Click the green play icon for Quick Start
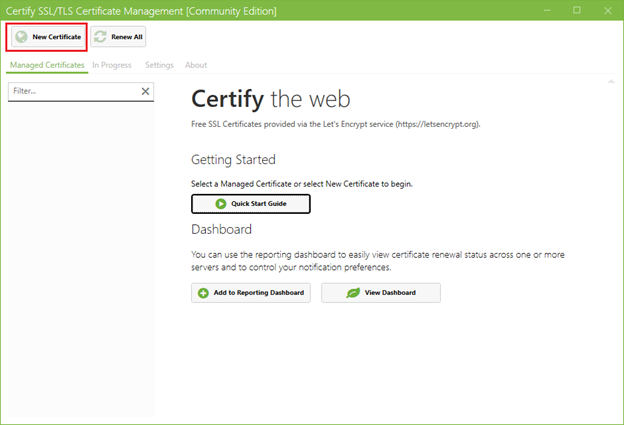Viewport: 624px width, 425px height. point(220,204)
